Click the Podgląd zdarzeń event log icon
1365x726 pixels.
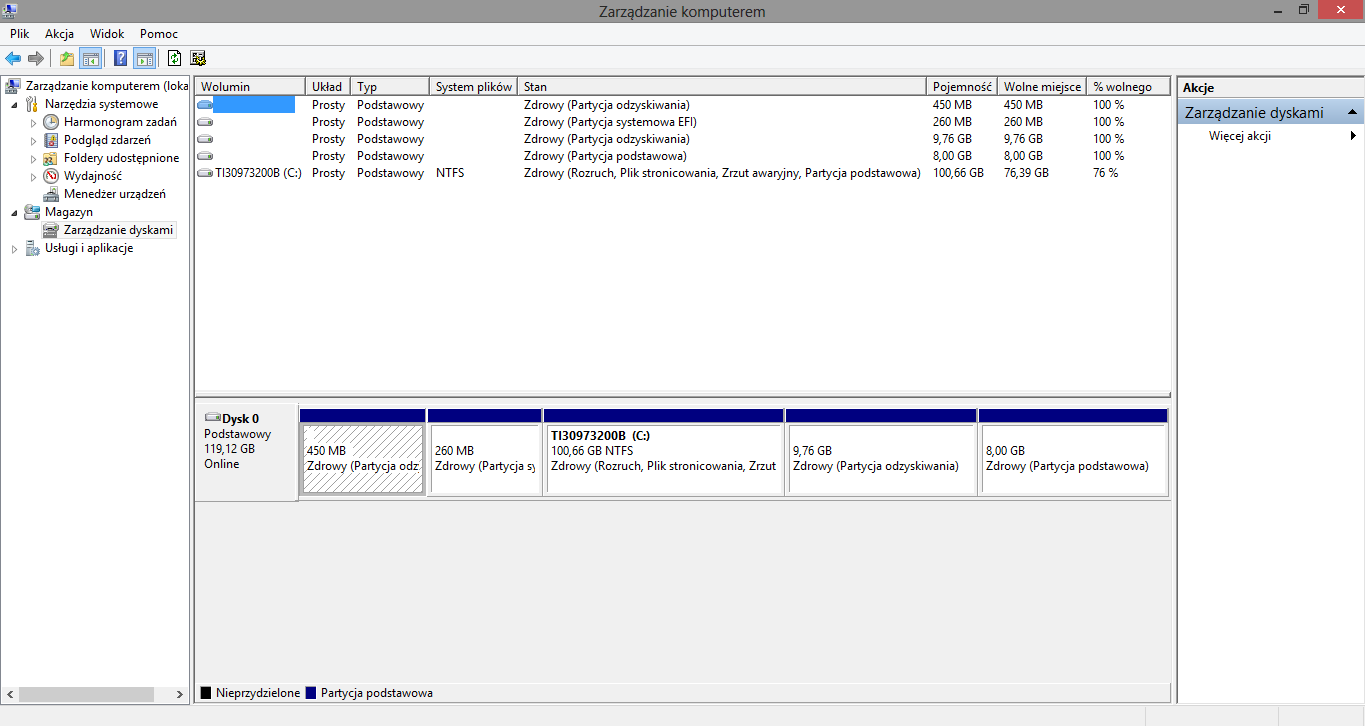pos(51,140)
